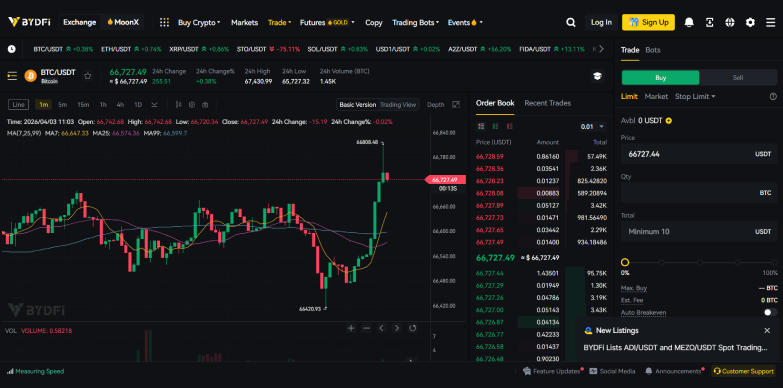Select the Line chart type
The image size is (783, 388).
coord(18,104)
